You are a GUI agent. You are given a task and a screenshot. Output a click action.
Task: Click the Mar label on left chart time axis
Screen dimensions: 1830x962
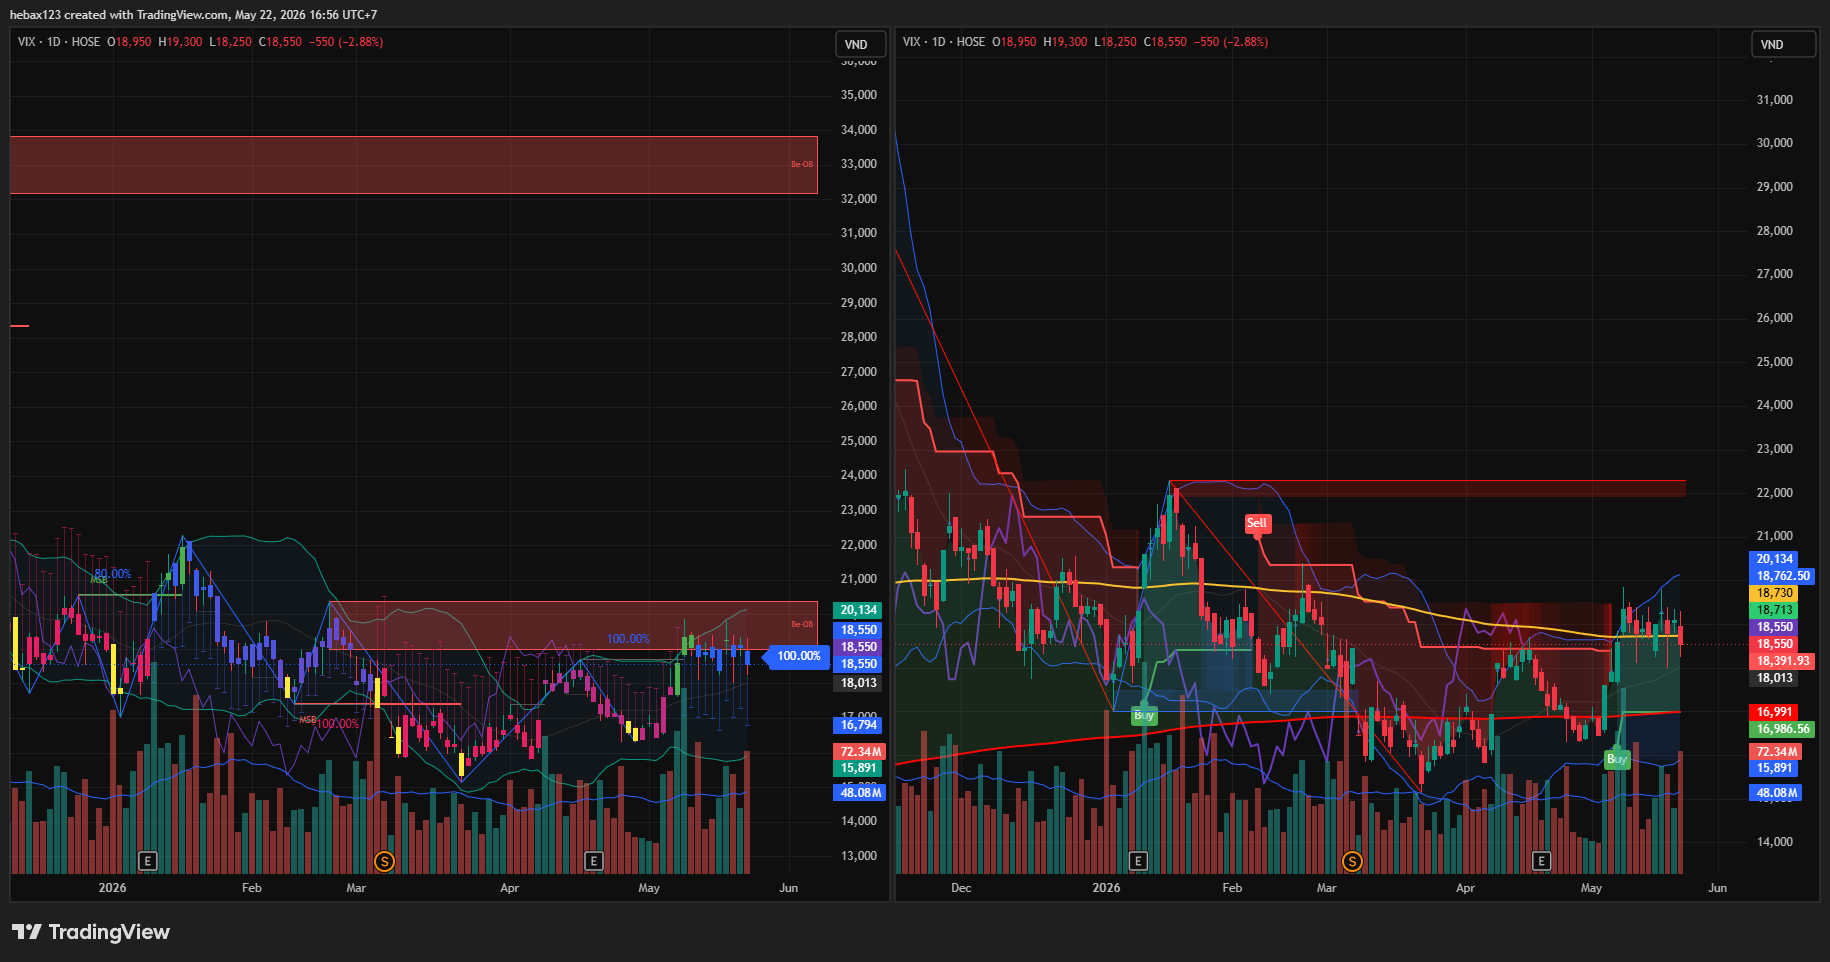point(356,888)
